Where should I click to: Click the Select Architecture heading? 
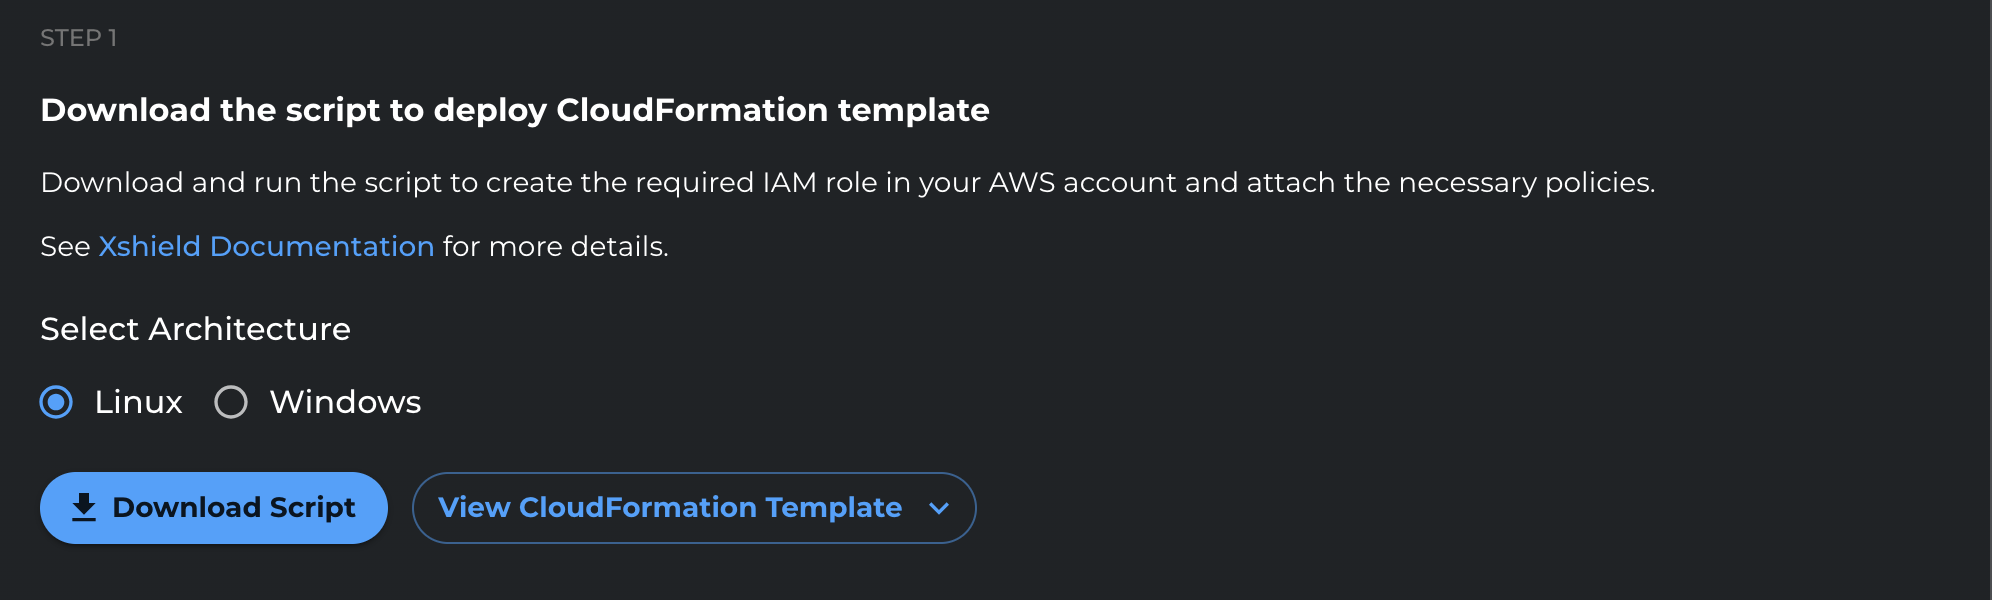(195, 329)
